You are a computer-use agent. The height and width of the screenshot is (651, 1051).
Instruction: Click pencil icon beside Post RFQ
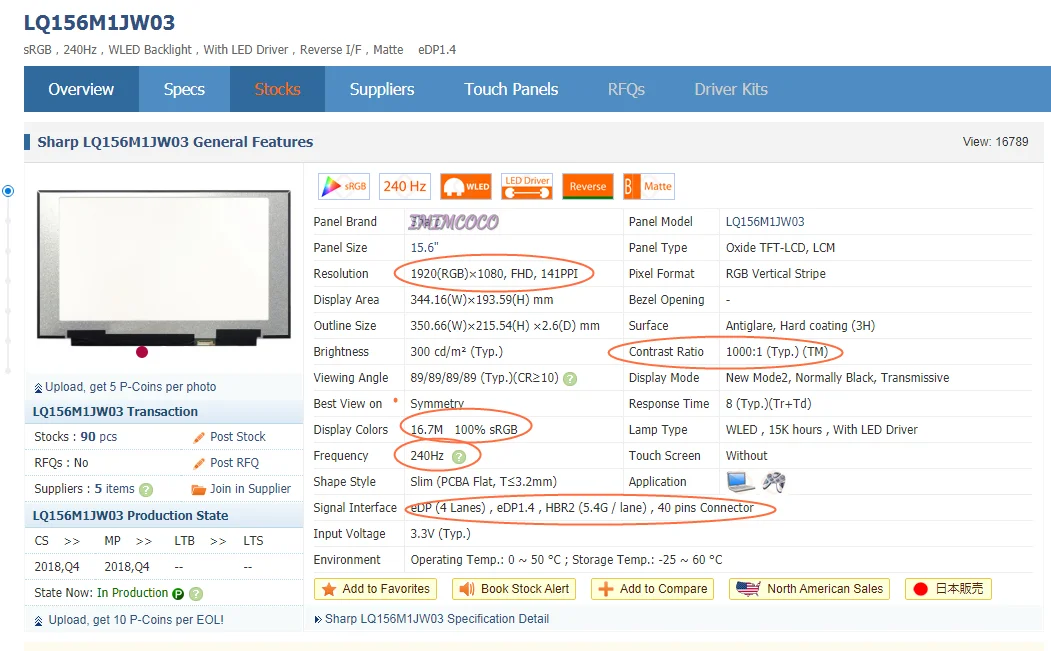pyautogui.click(x=199, y=463)
